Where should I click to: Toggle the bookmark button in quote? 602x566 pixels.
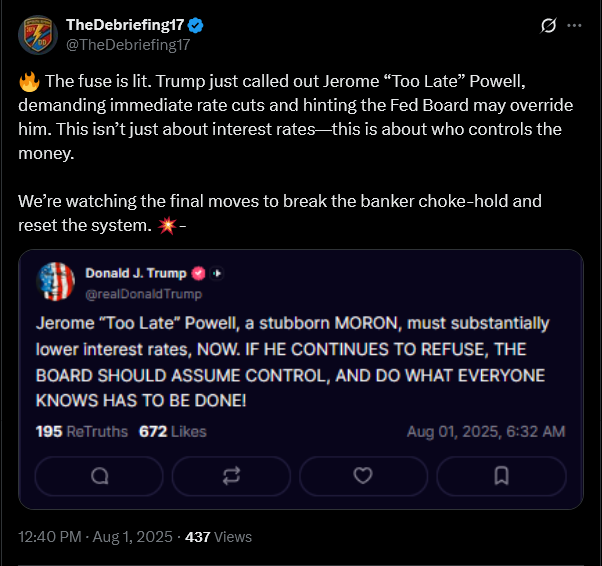[501, 477]
